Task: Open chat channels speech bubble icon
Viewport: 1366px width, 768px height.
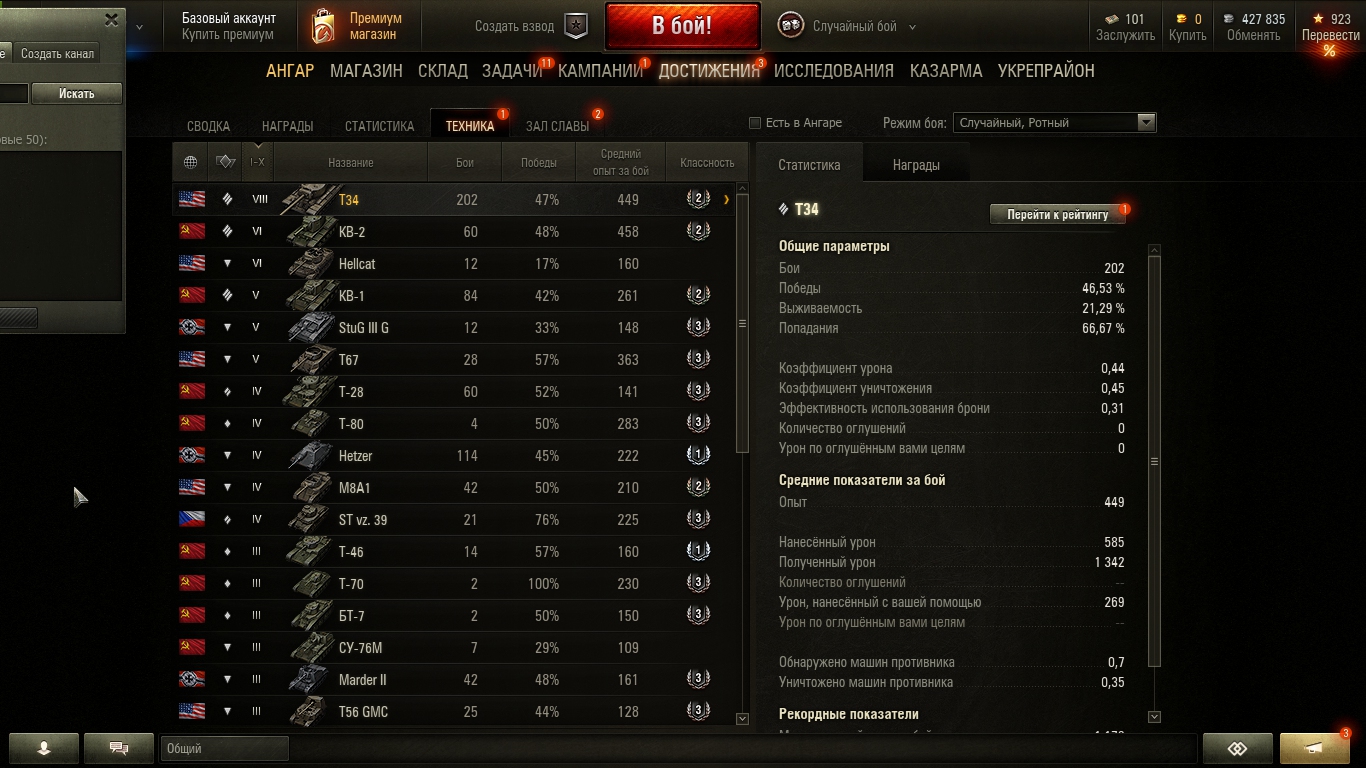Action: click(x=118, y=747)
